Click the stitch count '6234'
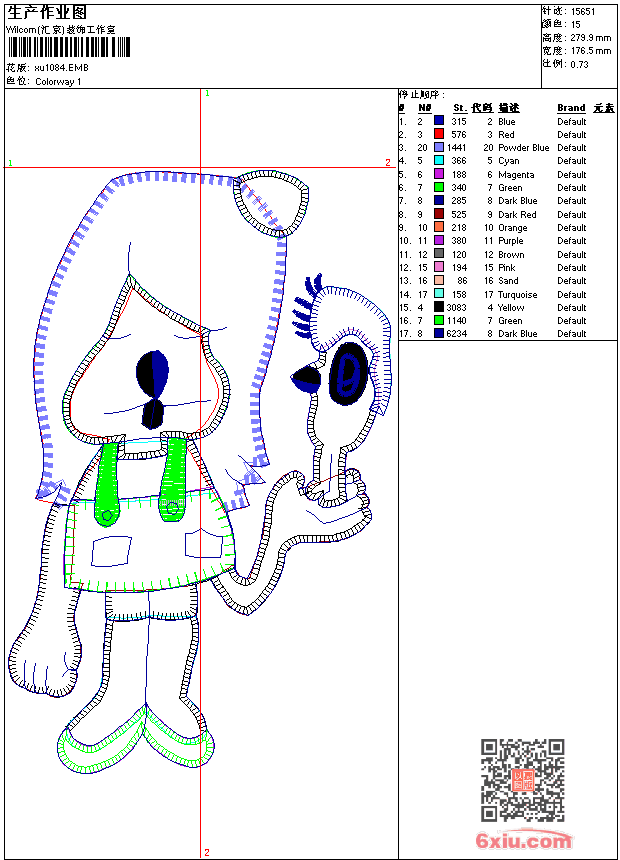This screenshot has width=620, height=860. (456, 333)
